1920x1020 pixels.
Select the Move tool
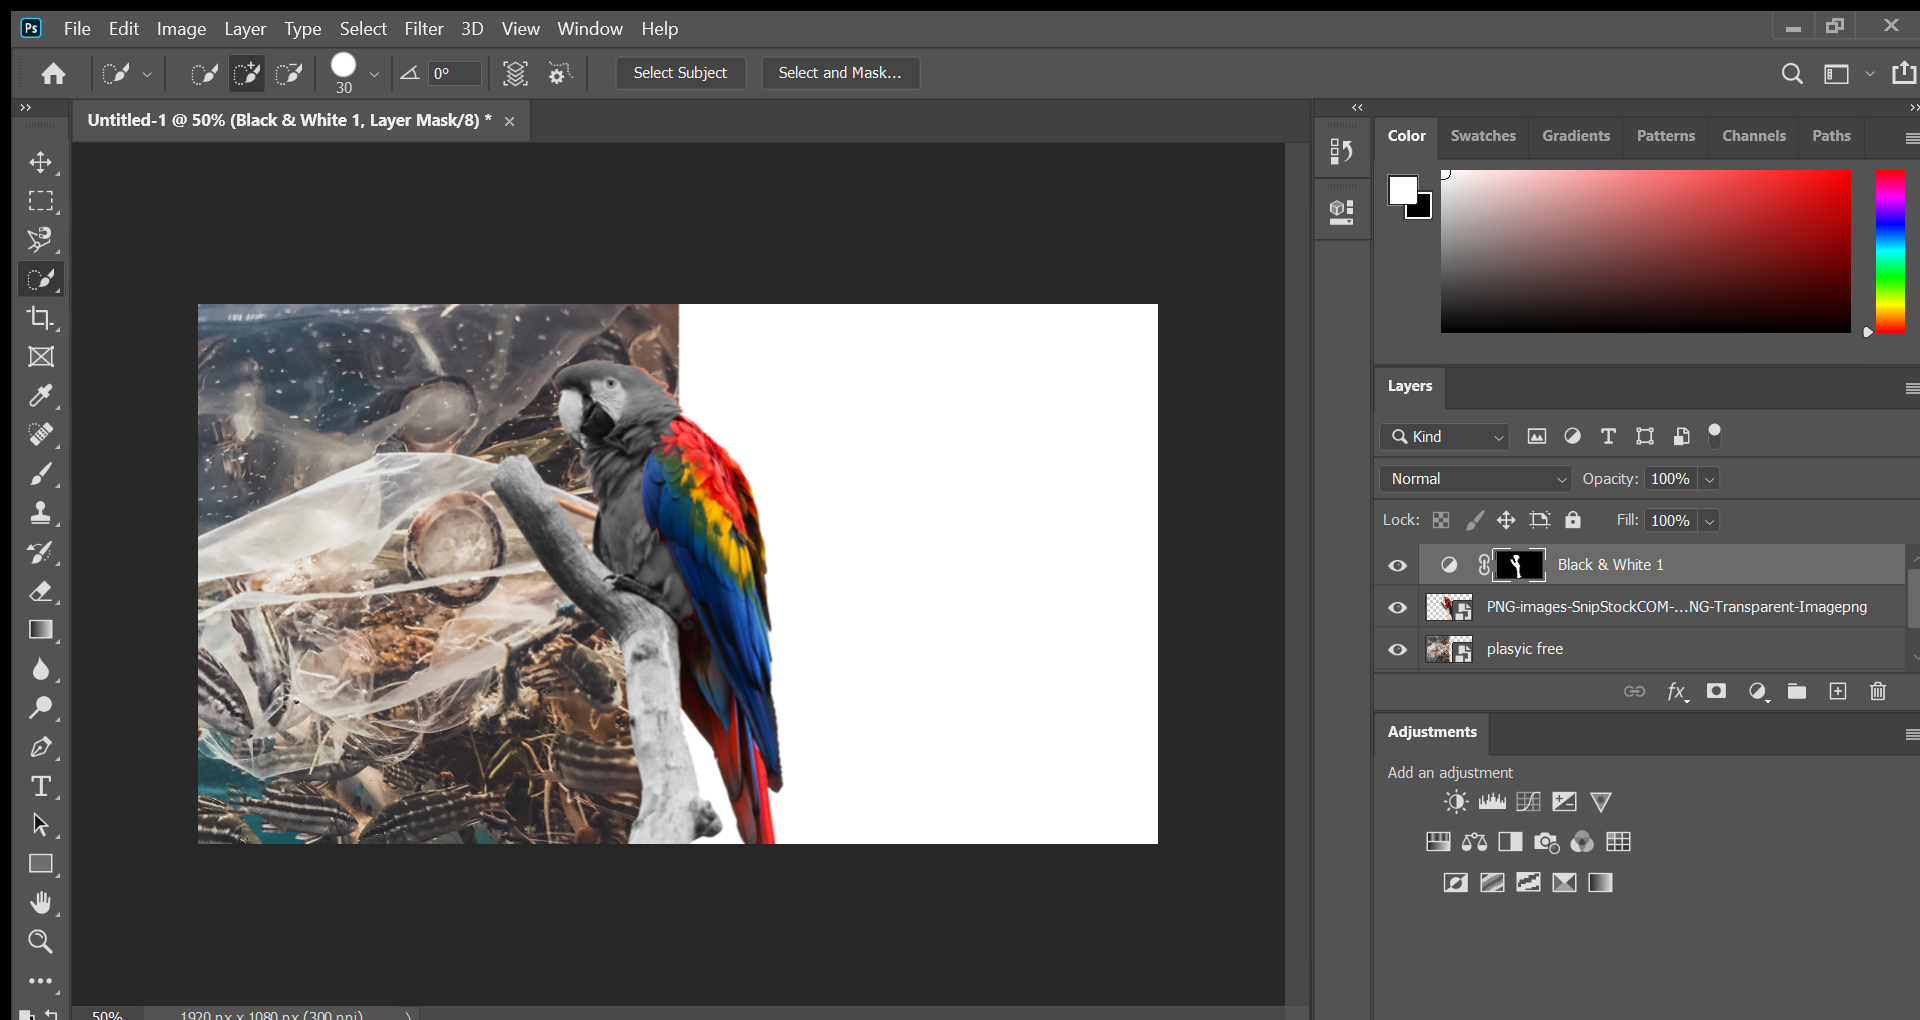[x=41, y=162]
